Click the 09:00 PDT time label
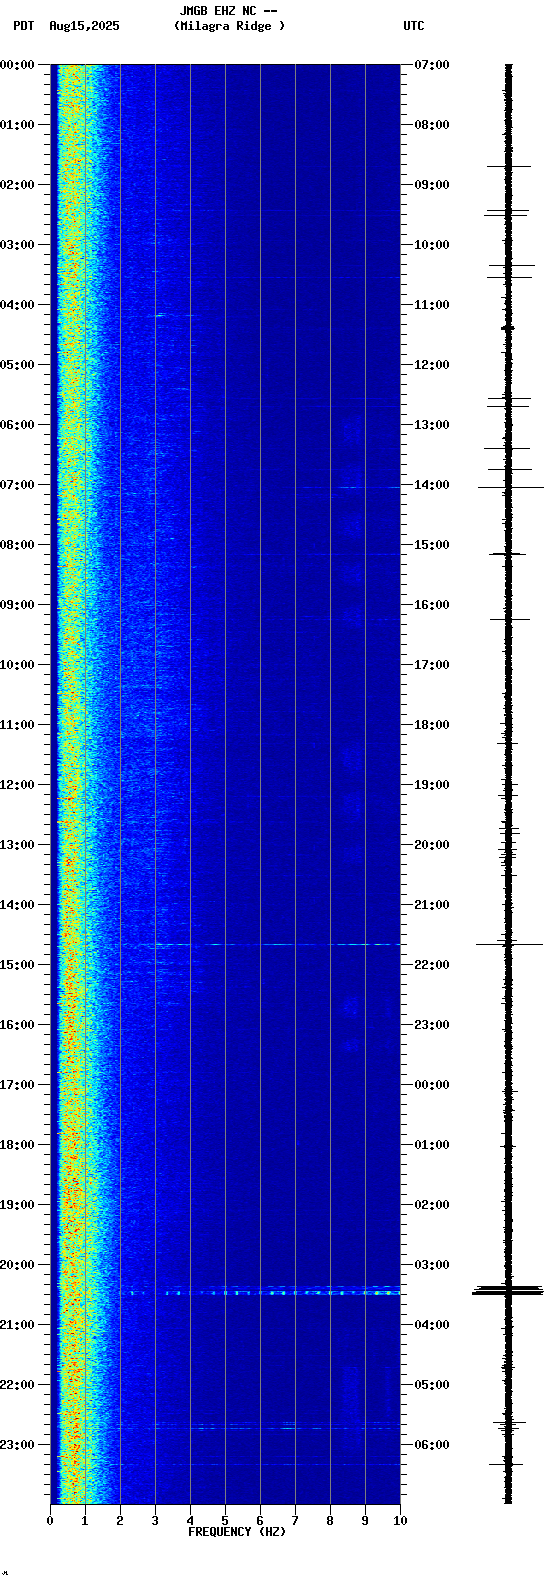 [18, 605]
